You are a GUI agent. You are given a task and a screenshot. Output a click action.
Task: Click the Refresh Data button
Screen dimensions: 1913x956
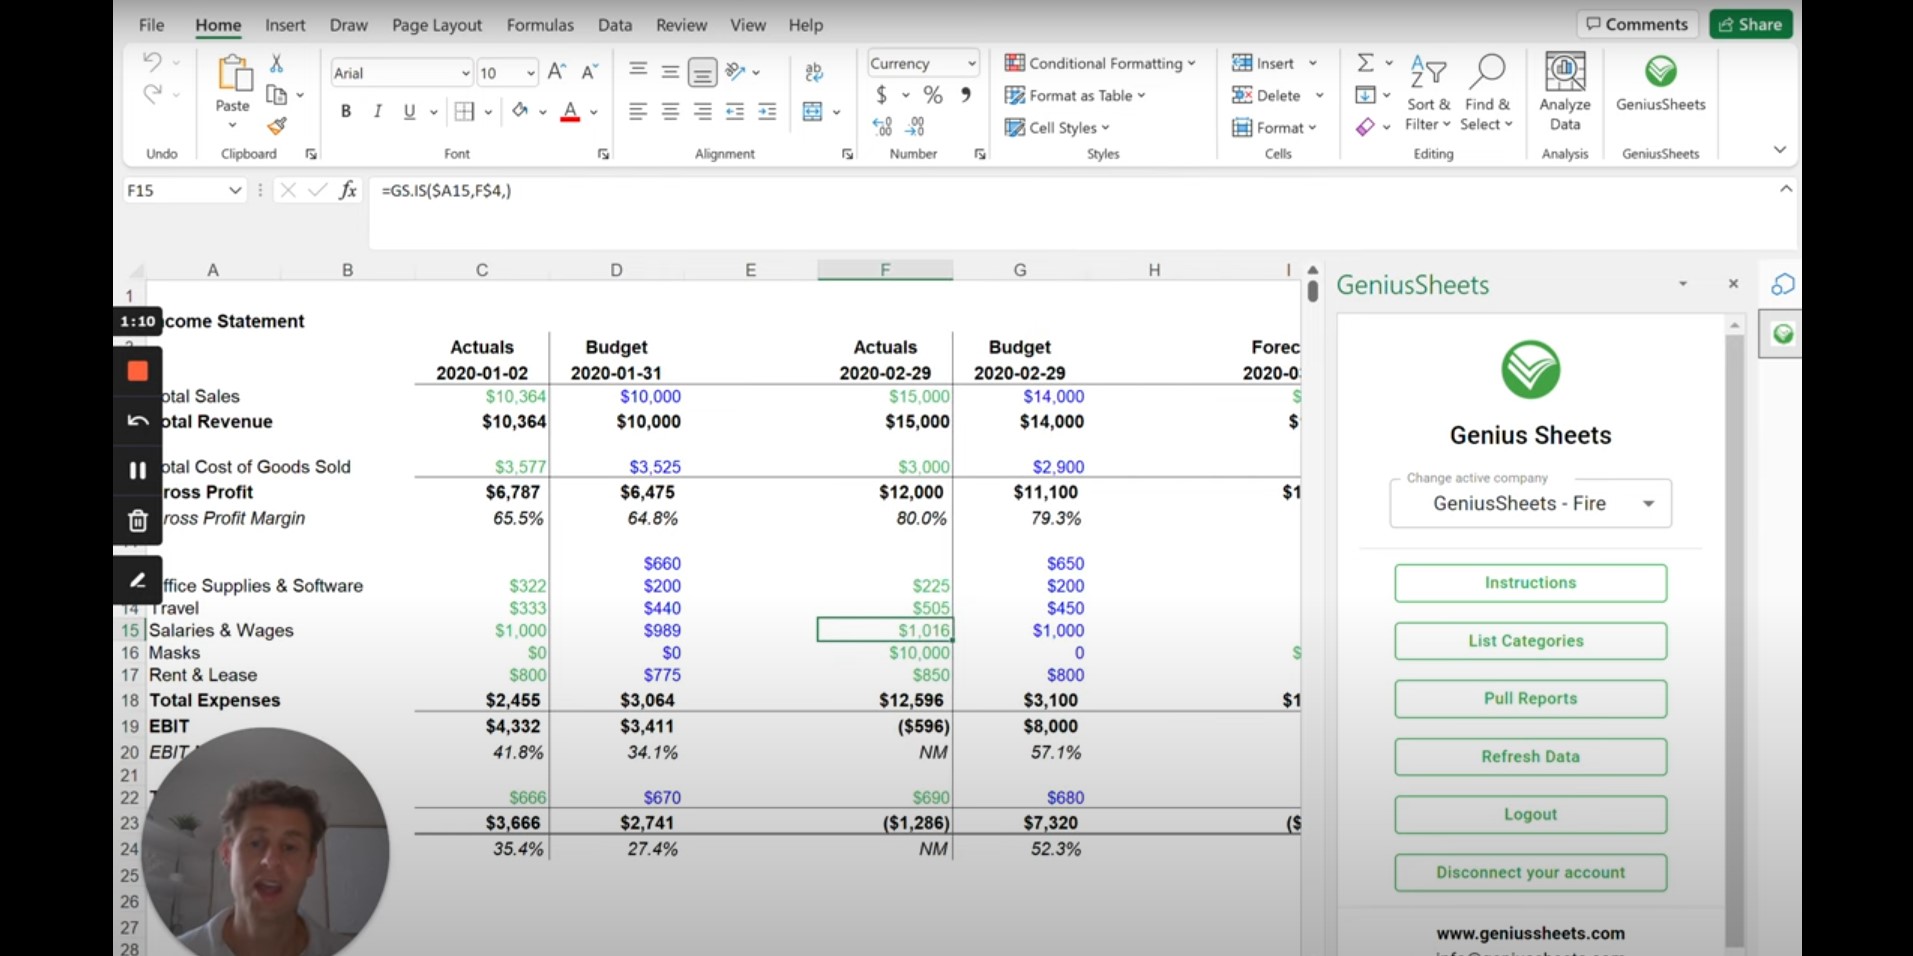pos(1530,757)
